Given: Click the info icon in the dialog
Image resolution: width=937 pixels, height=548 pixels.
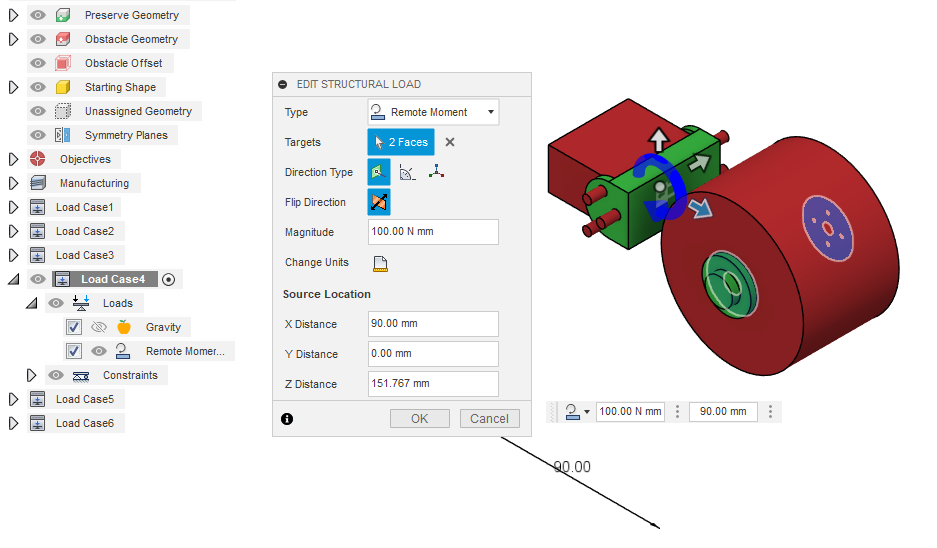Looking at the screenshot, I should click(x=287, y=419).
